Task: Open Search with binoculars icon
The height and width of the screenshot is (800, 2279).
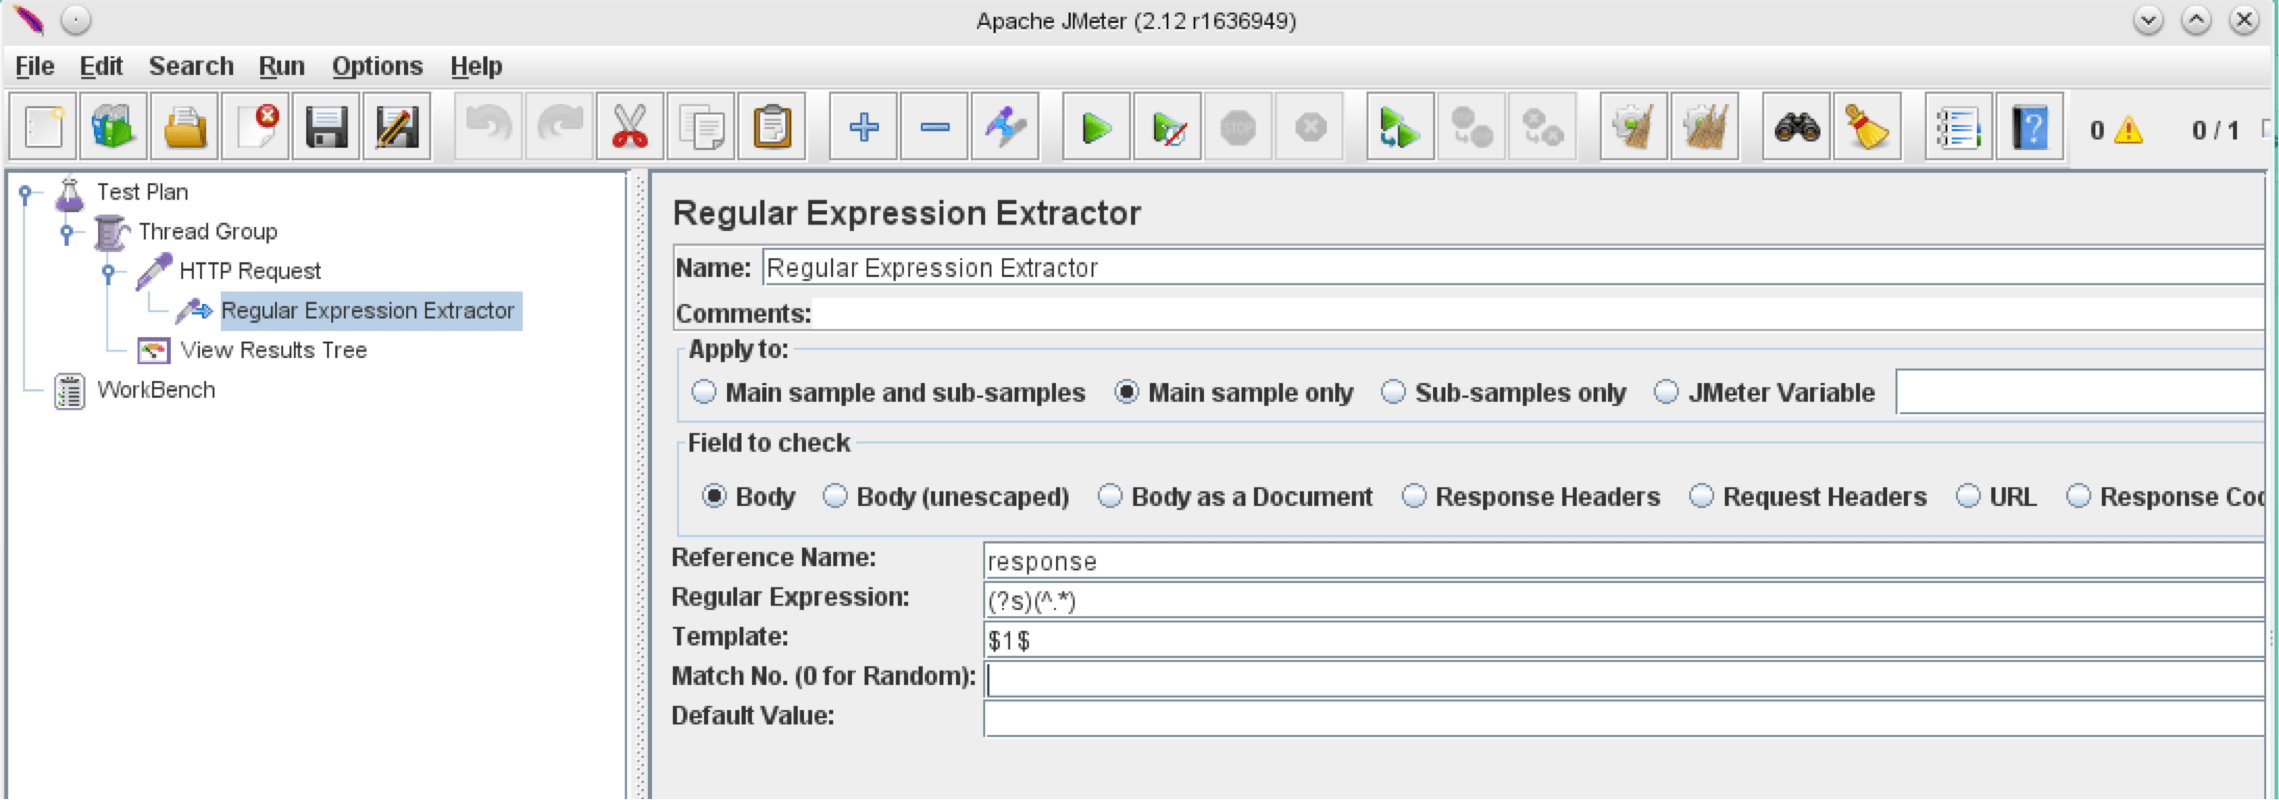Action: [1797, 128]
